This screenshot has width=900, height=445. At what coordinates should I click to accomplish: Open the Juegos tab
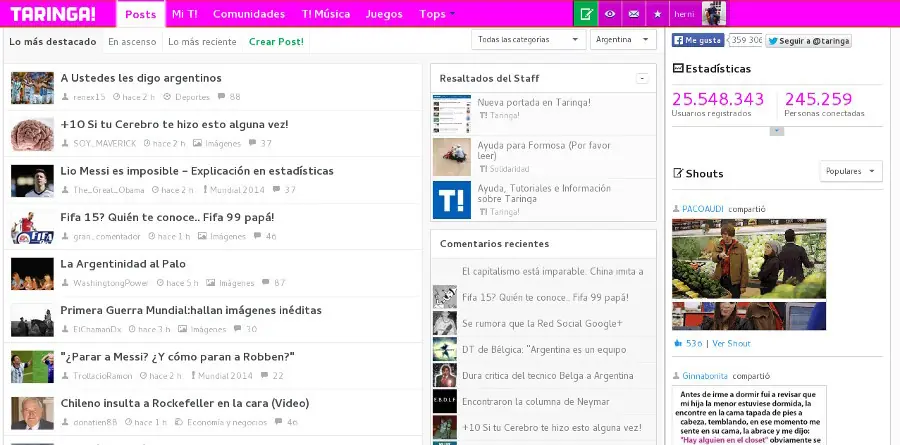pos(384,14)
